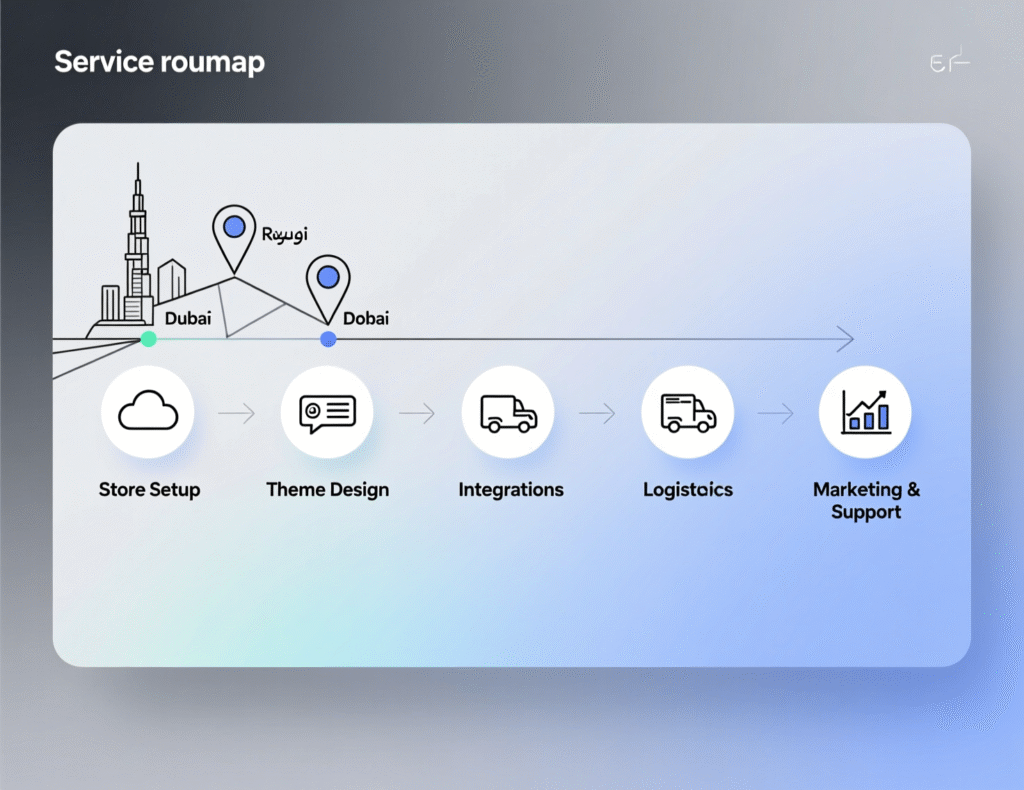This screenshot has height=790, width=1024.
Task: Click arrow between Theme Design and Integrations icons
Action: [x=417, y=413]
